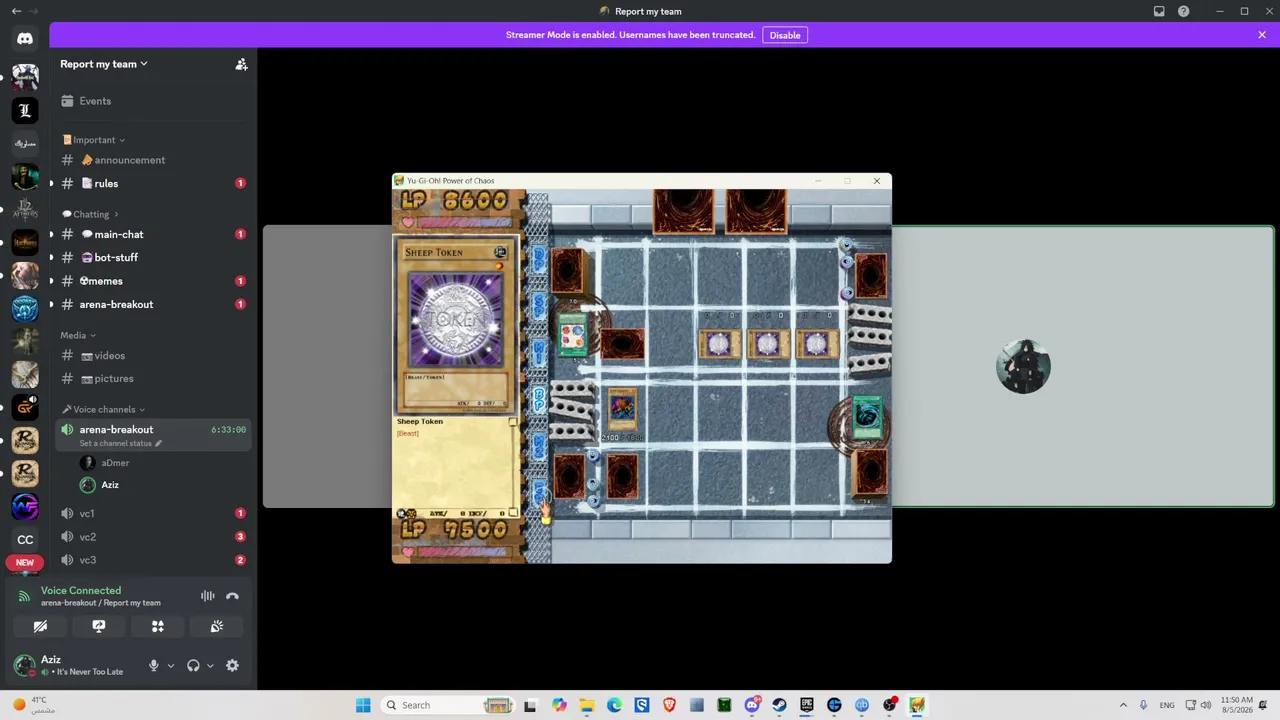Disable Streamer Mode
The width and height of the screenshot is (1280, 720).
point(785,35)
